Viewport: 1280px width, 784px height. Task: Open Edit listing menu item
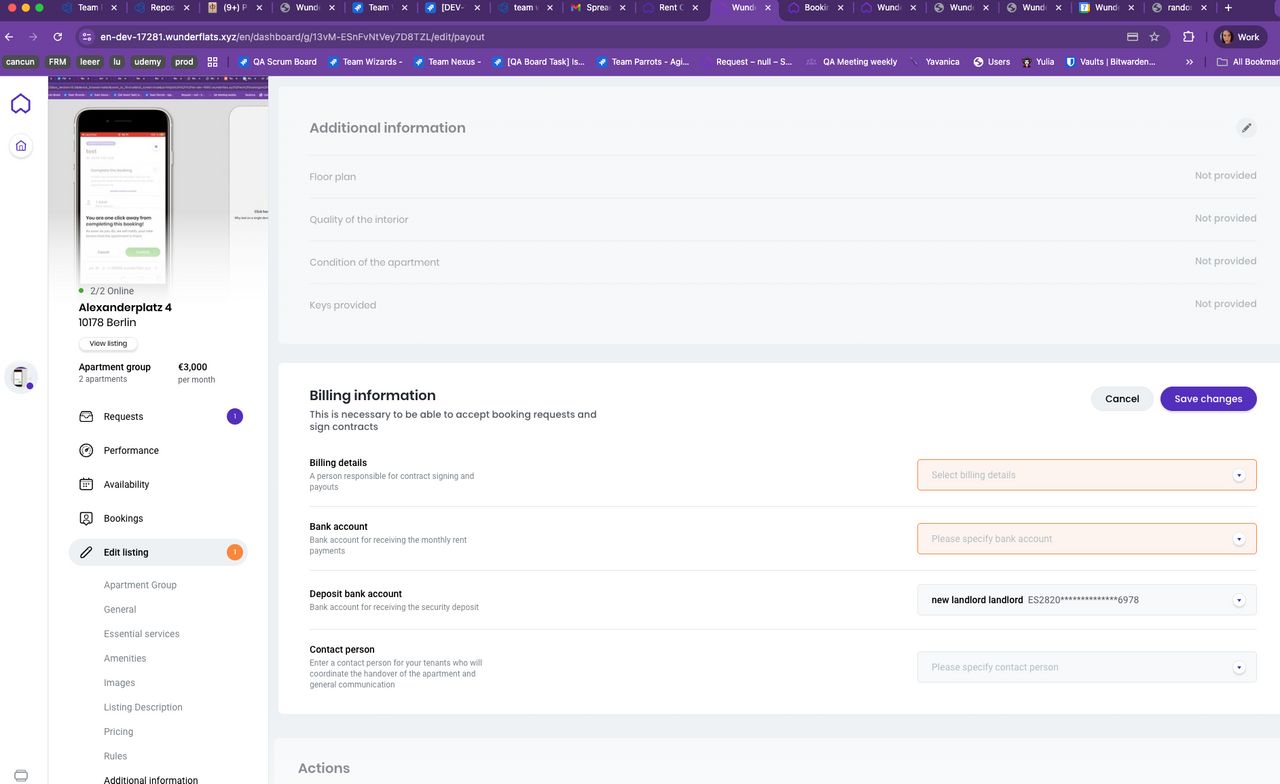pos(126,552)
